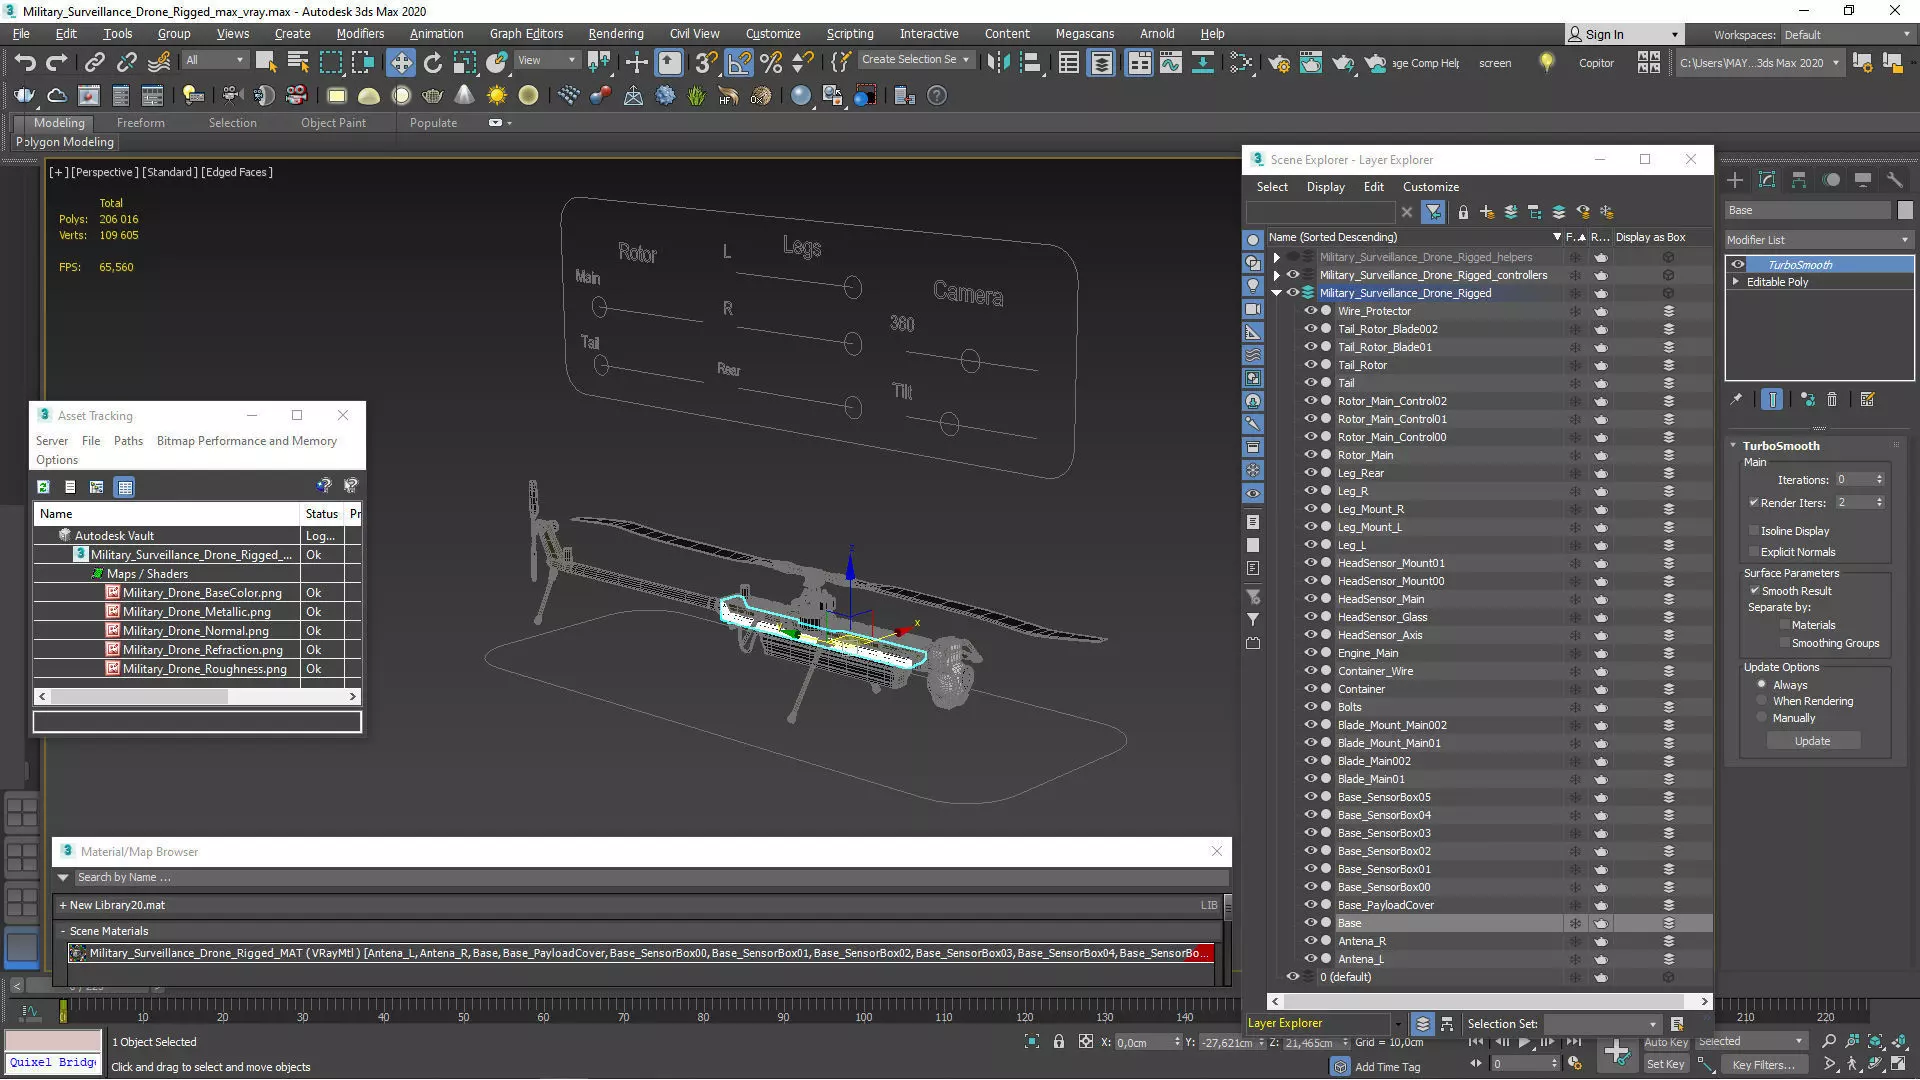Screen dimensions: 1920x1080
Task: Toggle visibility of Engine_Main object
Action: tap(1310, 653)
